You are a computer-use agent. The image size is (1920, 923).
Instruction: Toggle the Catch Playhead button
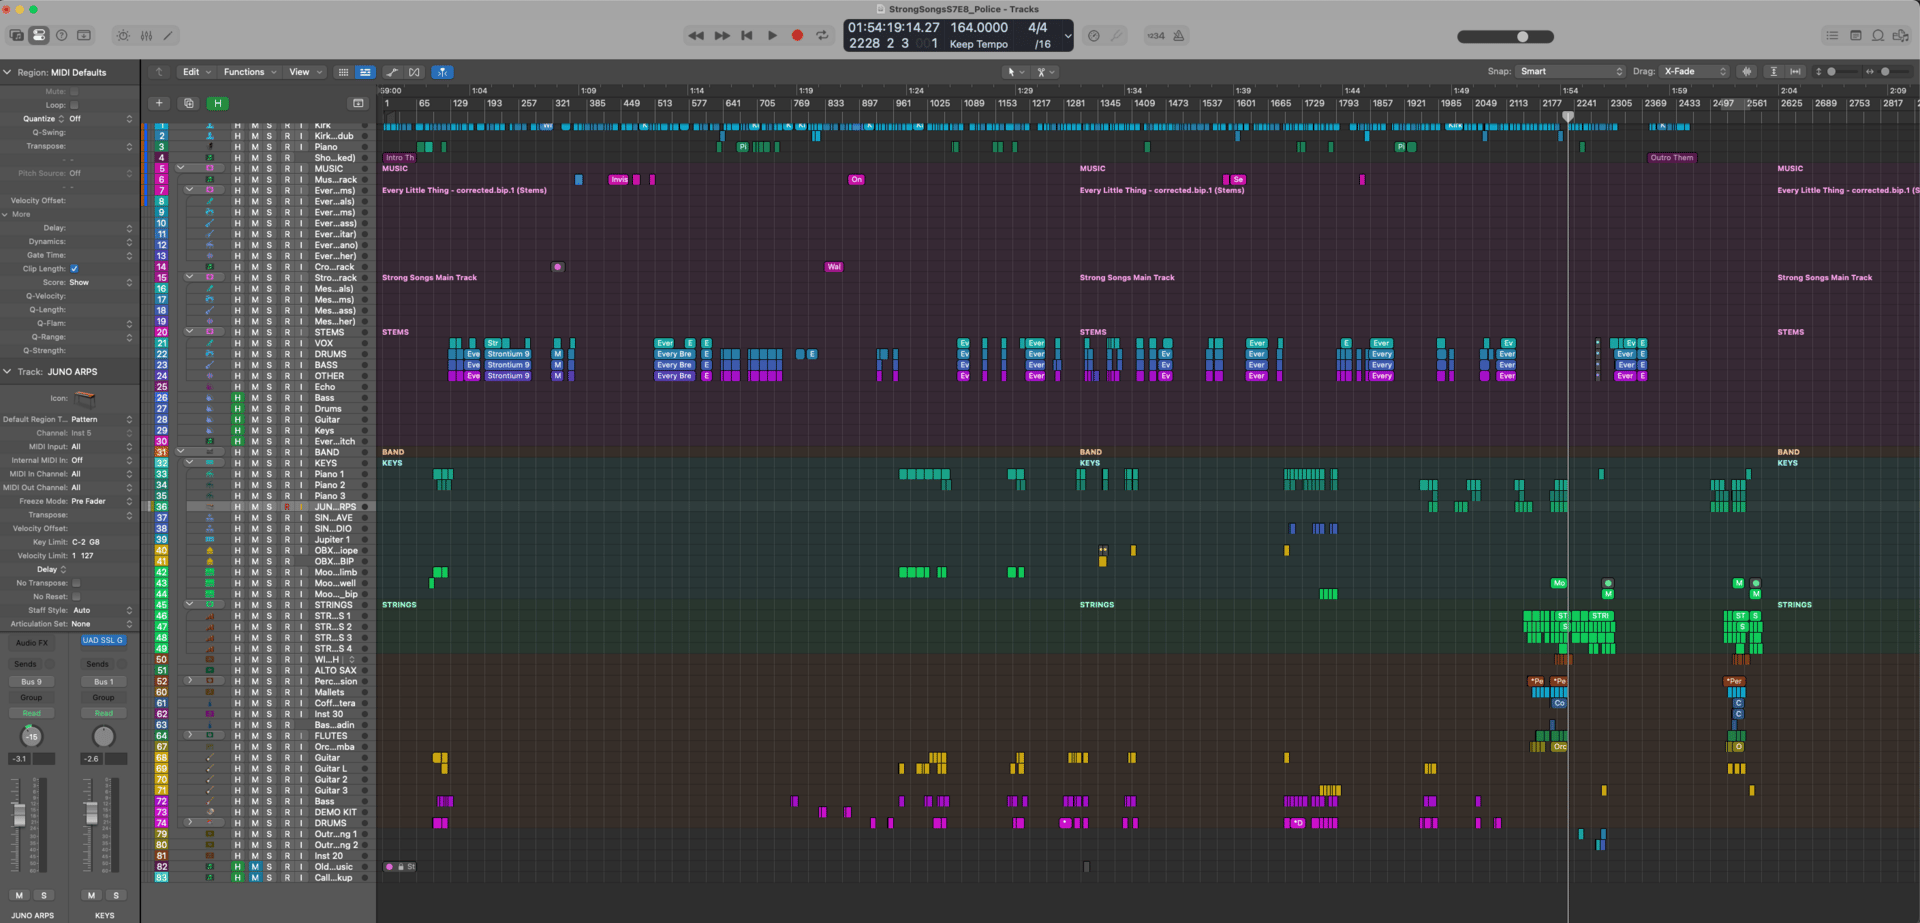(442, 72)
